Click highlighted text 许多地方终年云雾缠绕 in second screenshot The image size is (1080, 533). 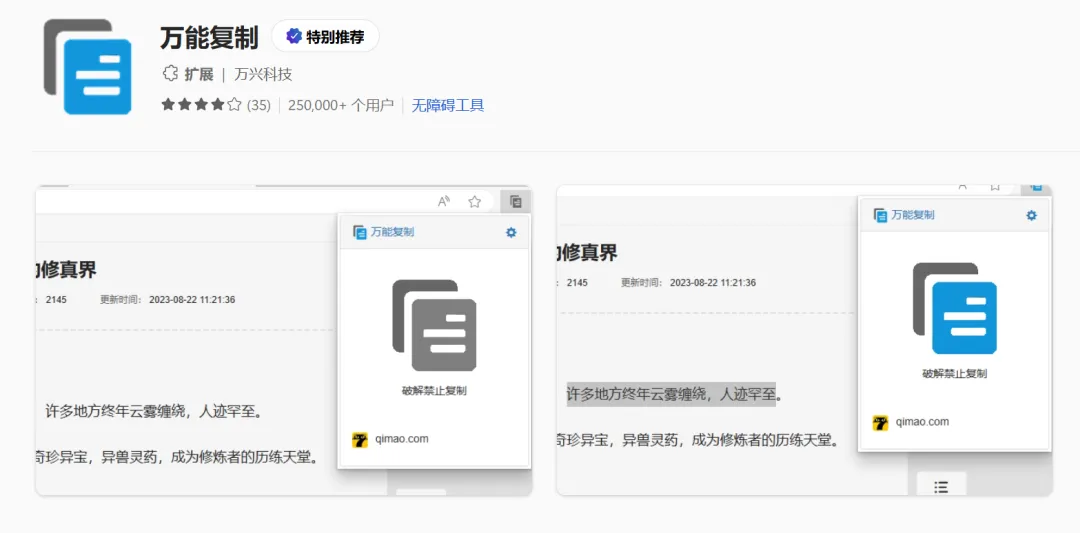click(671, 395)
